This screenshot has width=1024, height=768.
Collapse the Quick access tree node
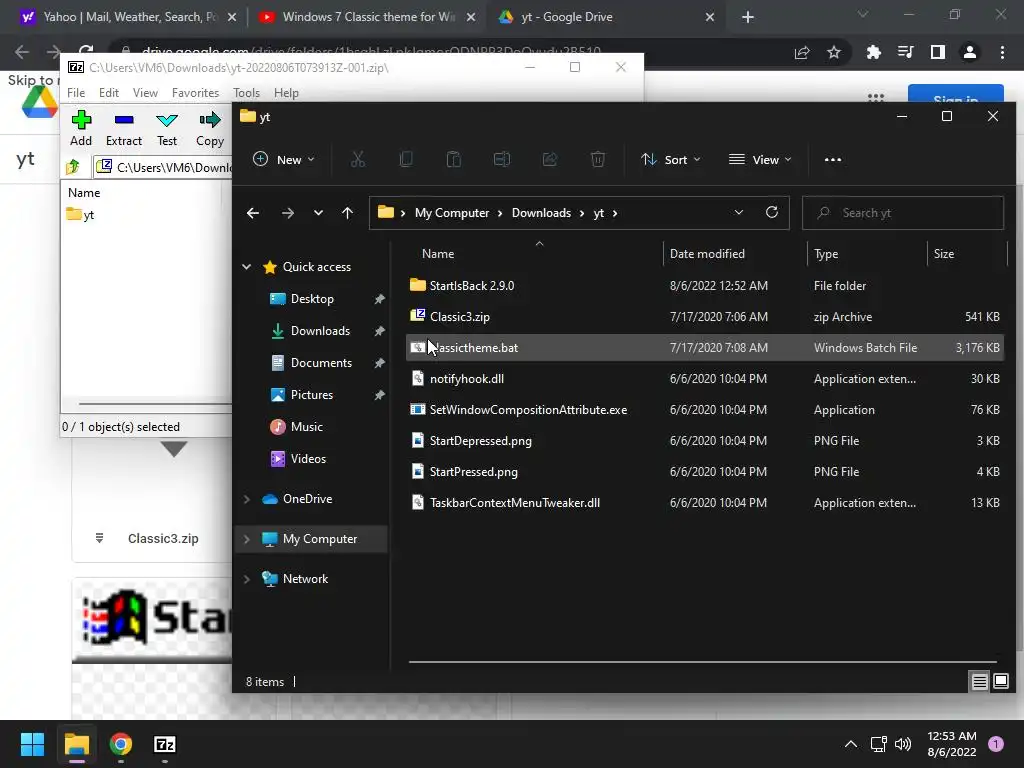246,266
